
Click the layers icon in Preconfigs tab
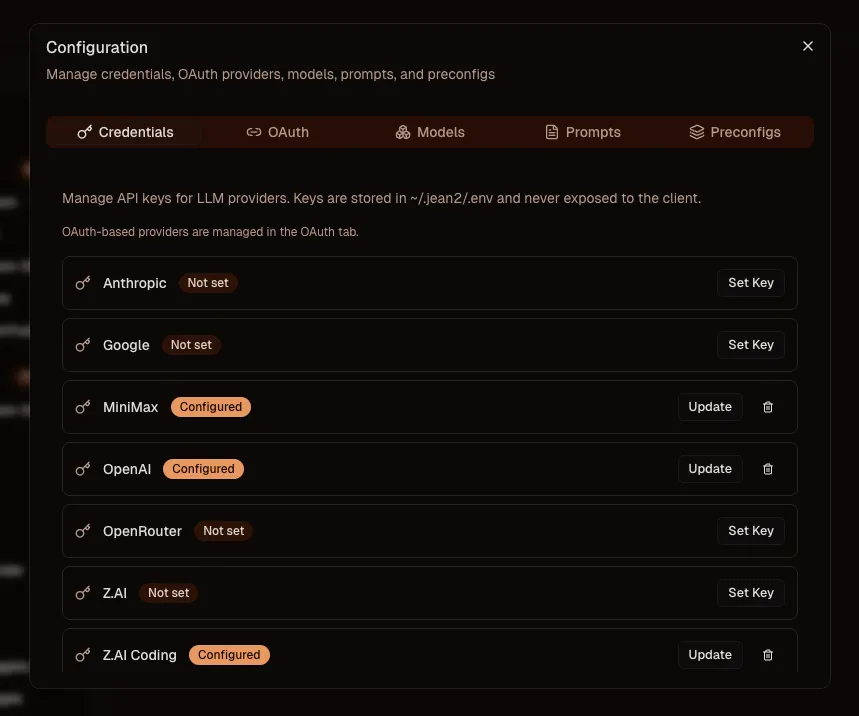pos(696,132)
